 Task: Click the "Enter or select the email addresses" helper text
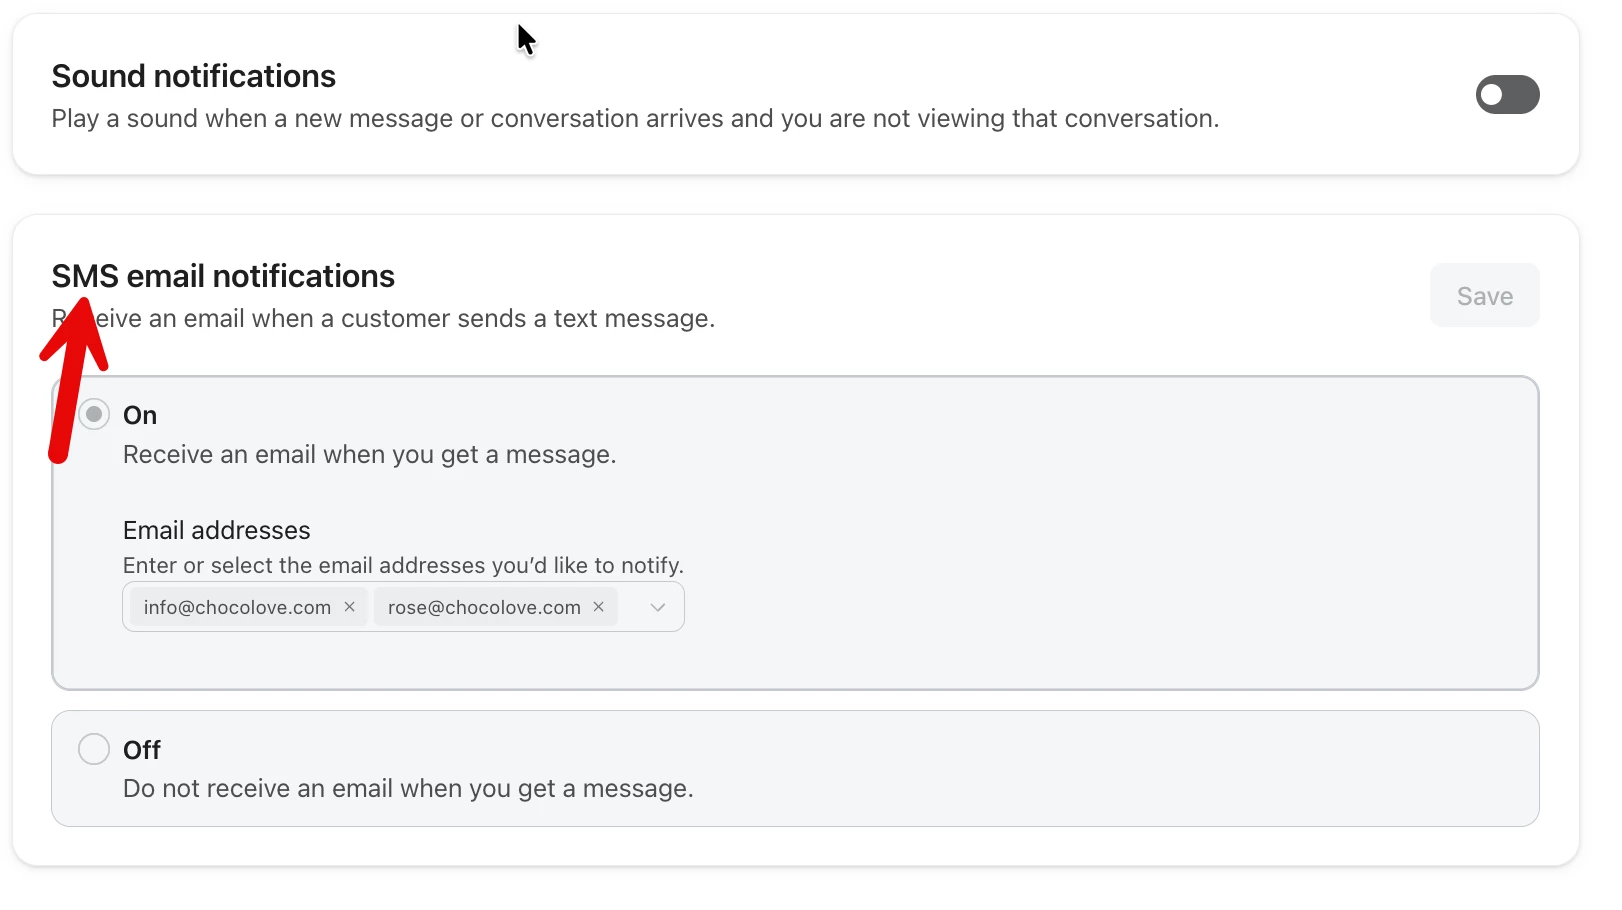tap(403, 566)
